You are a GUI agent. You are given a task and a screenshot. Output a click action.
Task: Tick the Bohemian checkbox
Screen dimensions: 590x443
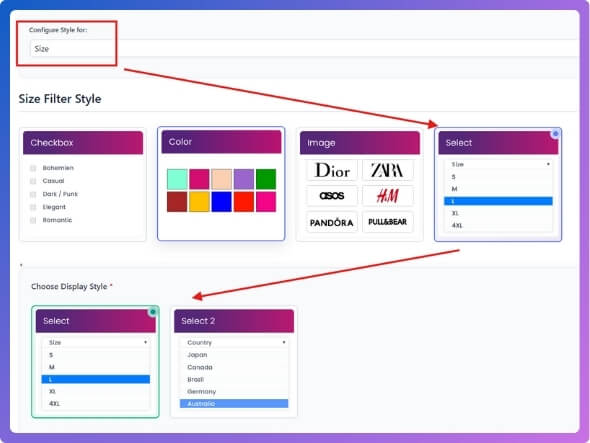click(33, 168)
